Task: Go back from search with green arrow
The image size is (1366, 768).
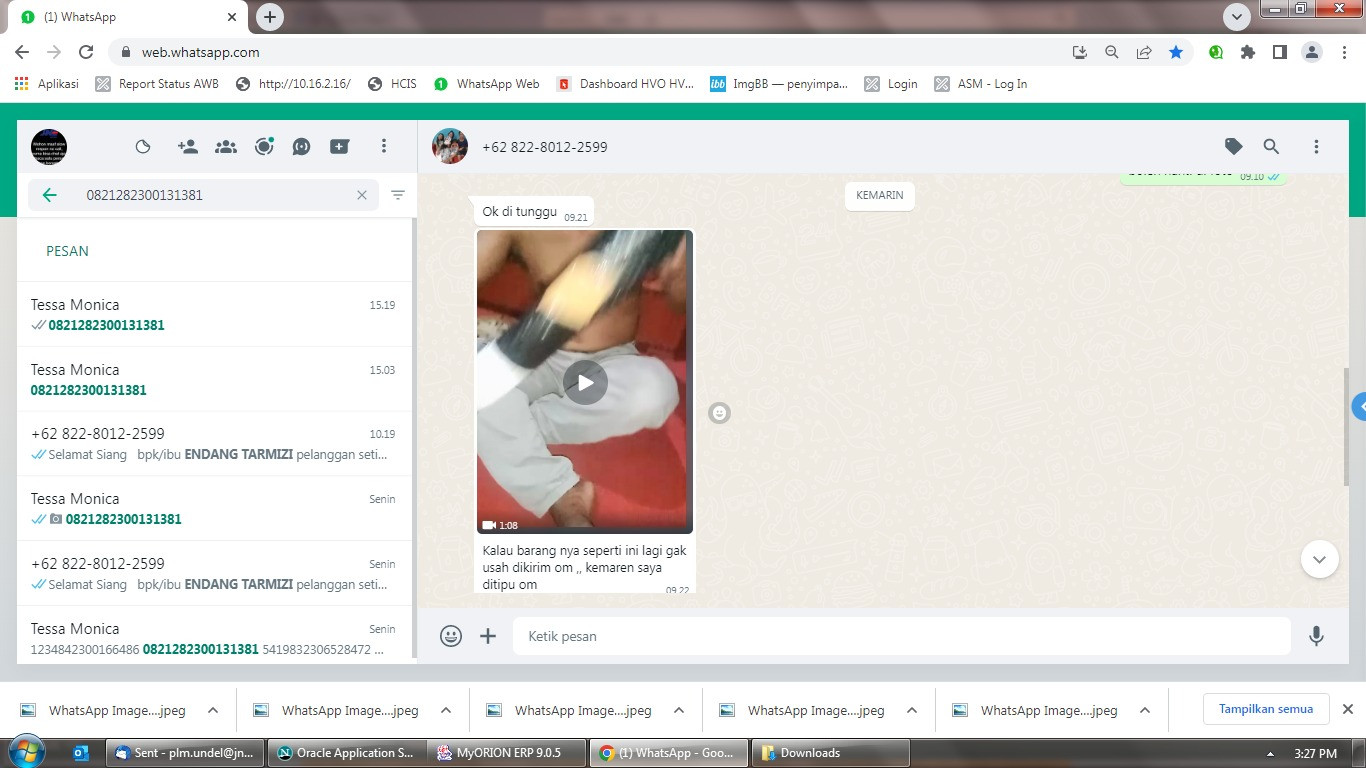Action: [49, 195]
